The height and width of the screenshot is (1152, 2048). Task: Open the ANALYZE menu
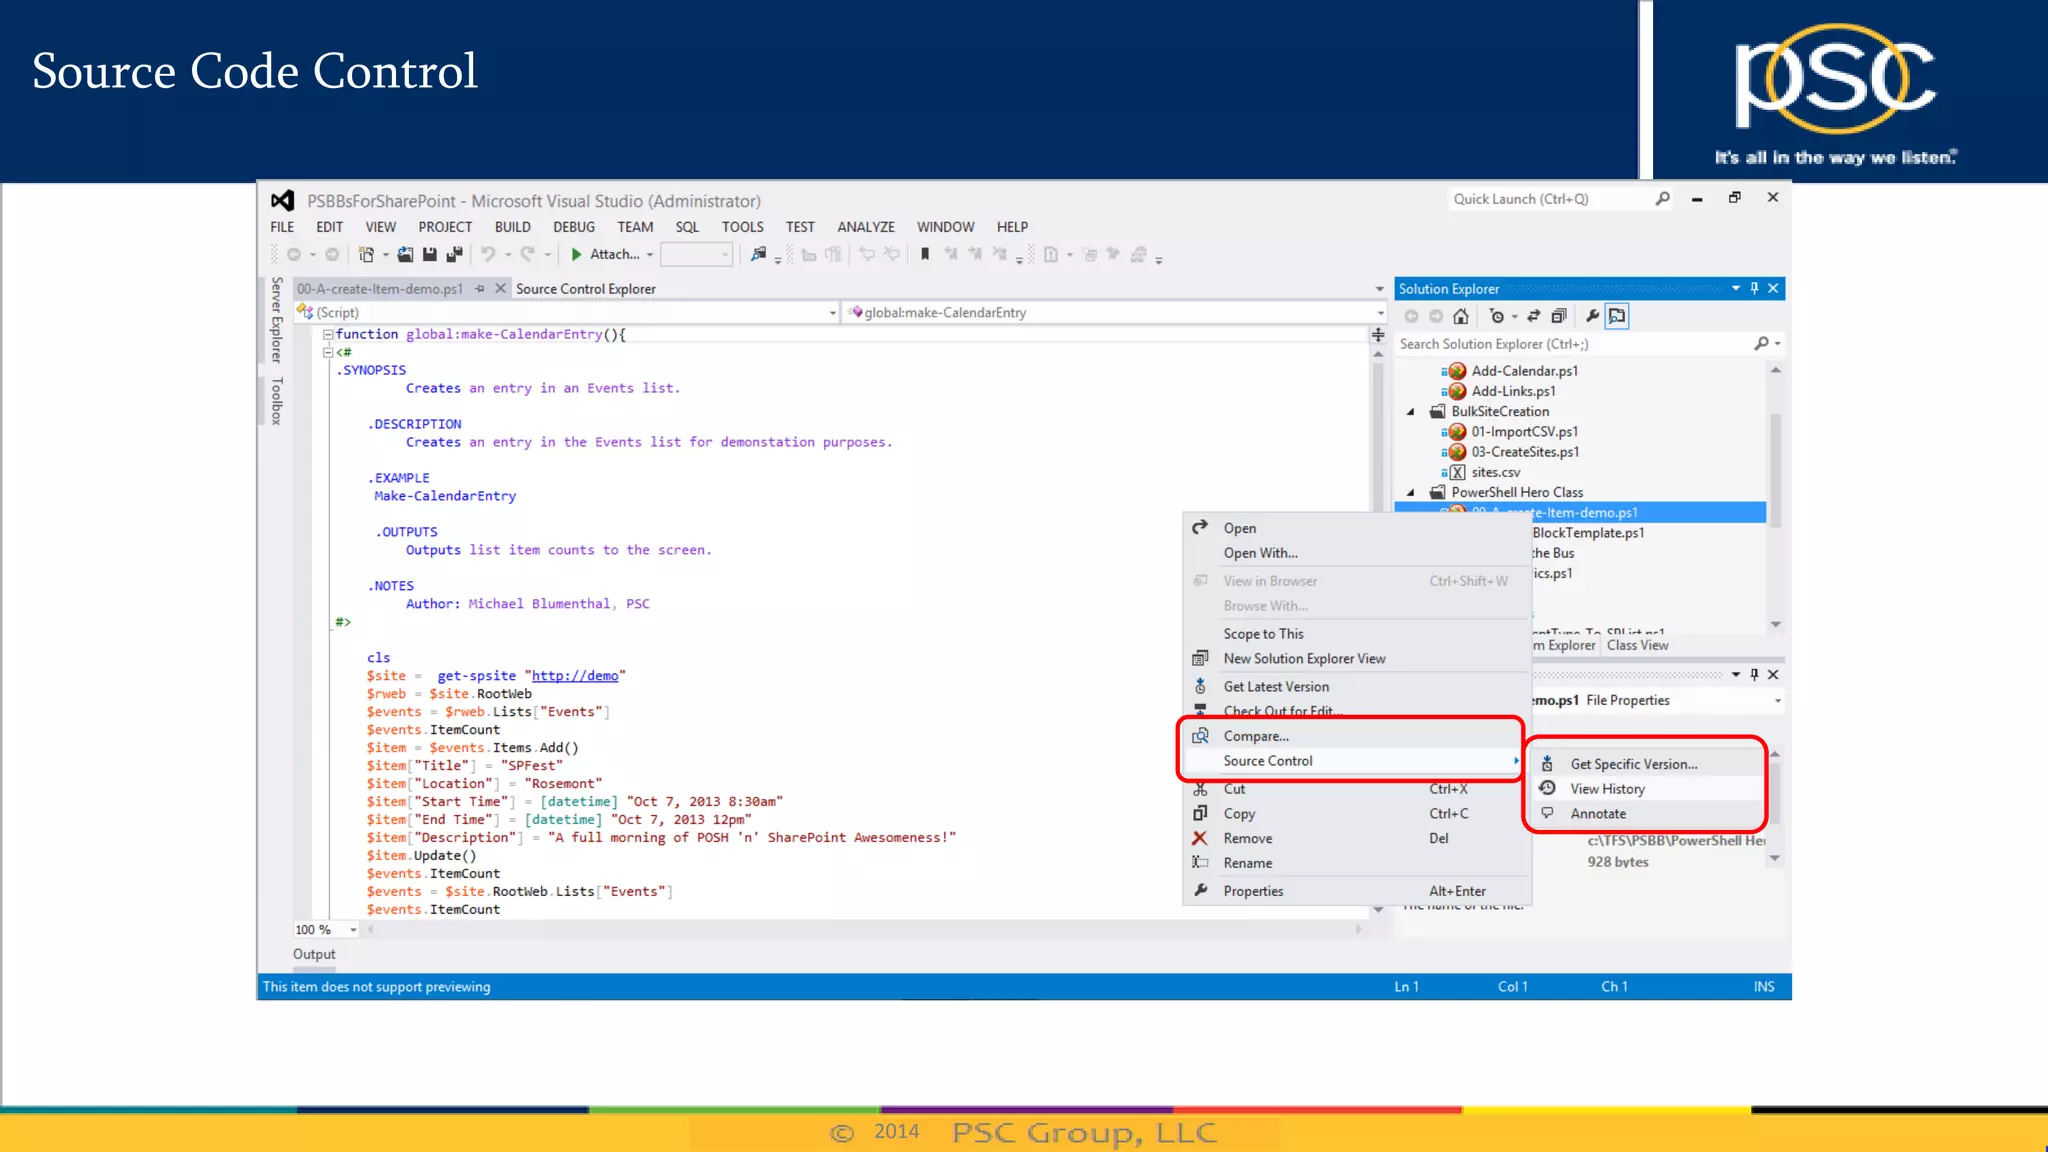pyautogui.click(x=865, y=227)
